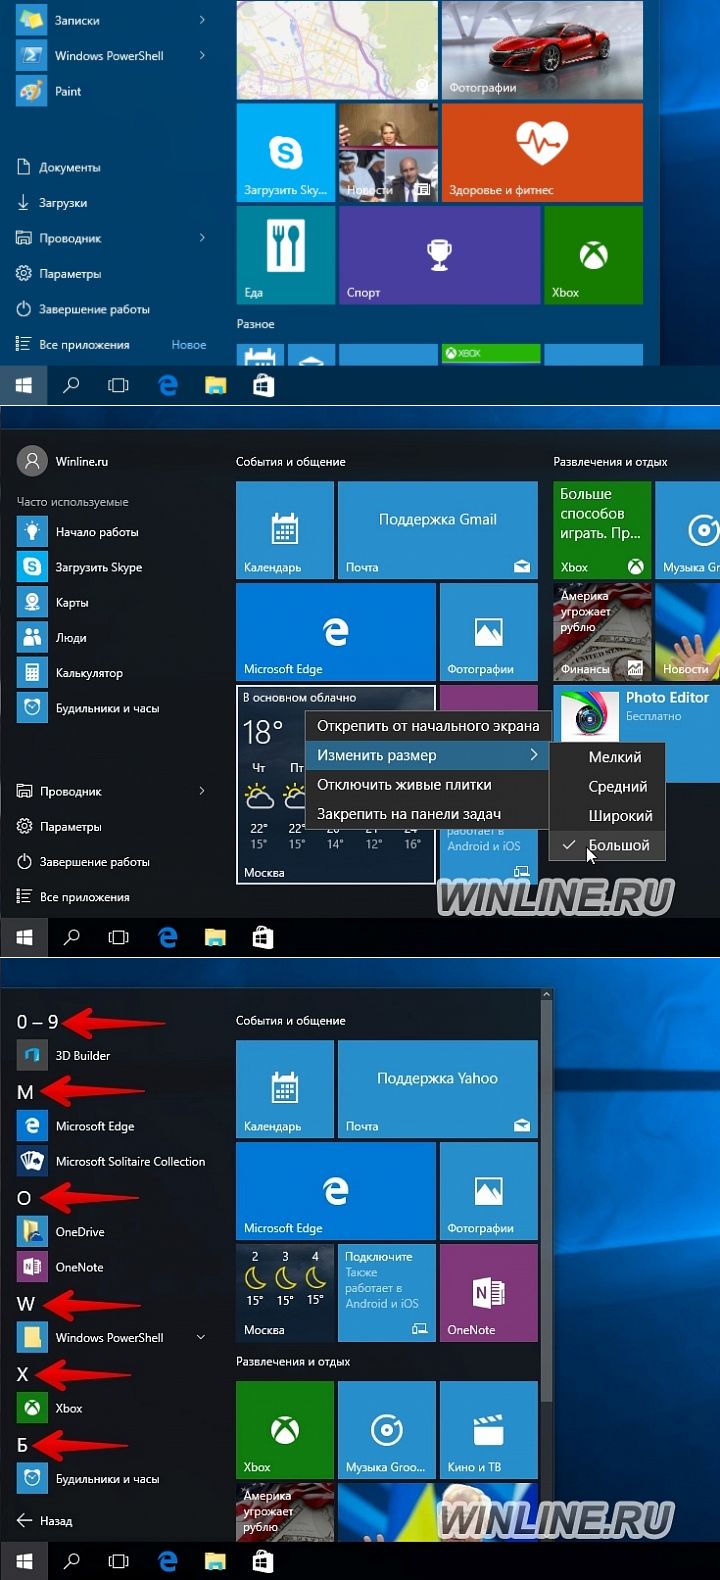The image size is (720, 1580).
Task: Select the checked Большой size option
Action: [618, 845]
